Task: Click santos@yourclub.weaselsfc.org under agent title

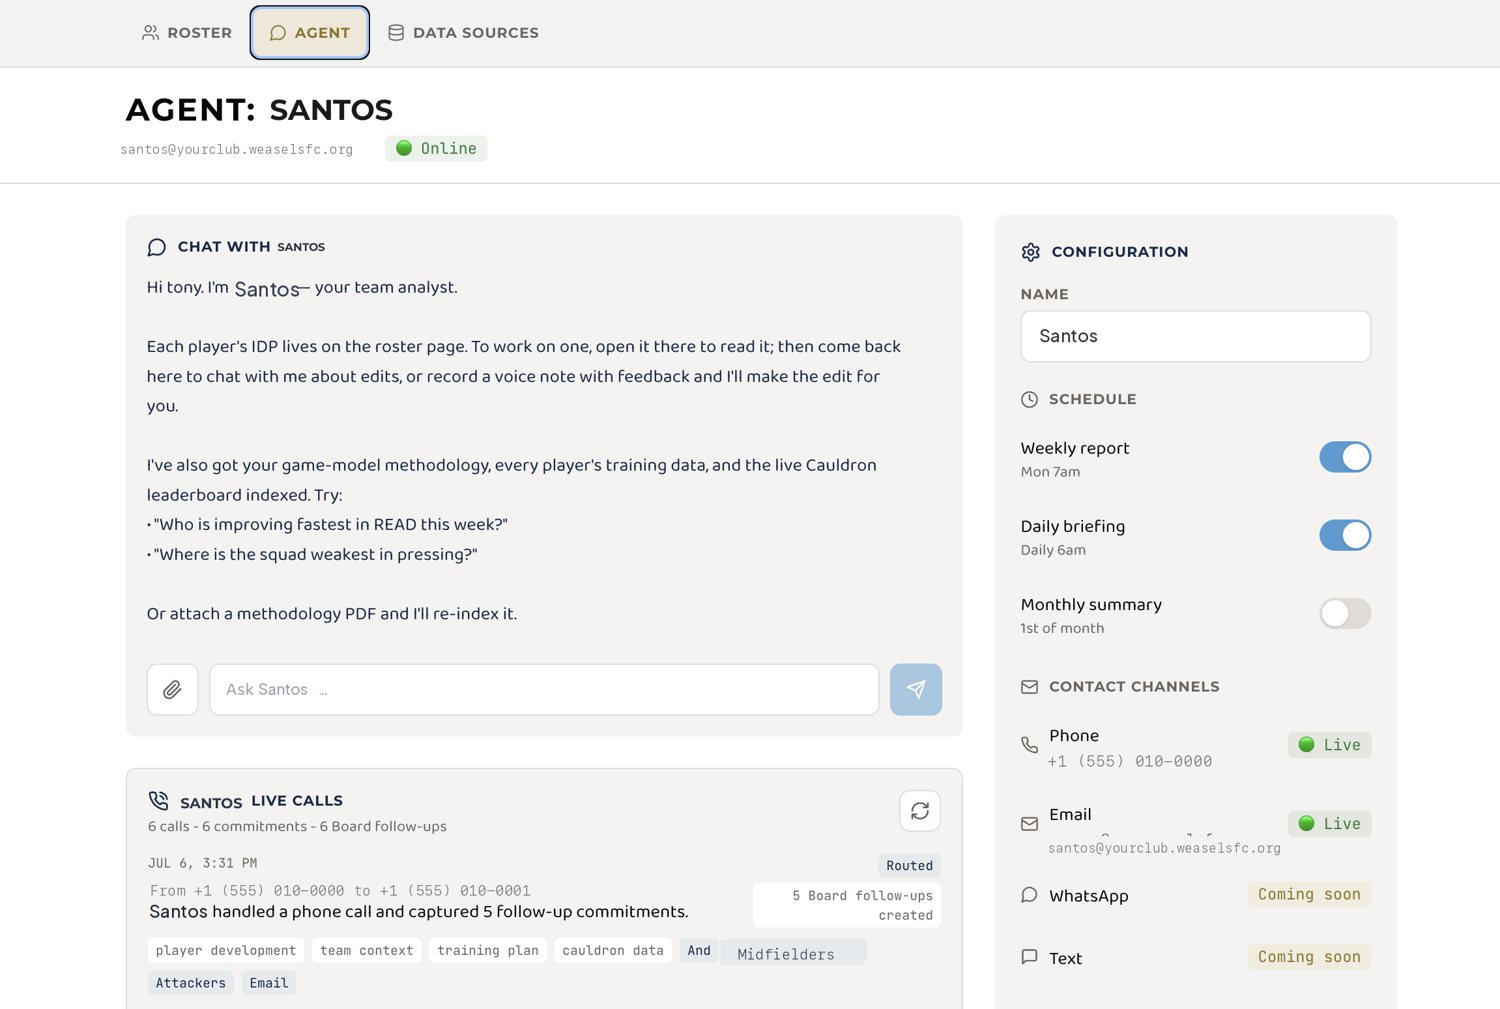Action: point(237,149)
